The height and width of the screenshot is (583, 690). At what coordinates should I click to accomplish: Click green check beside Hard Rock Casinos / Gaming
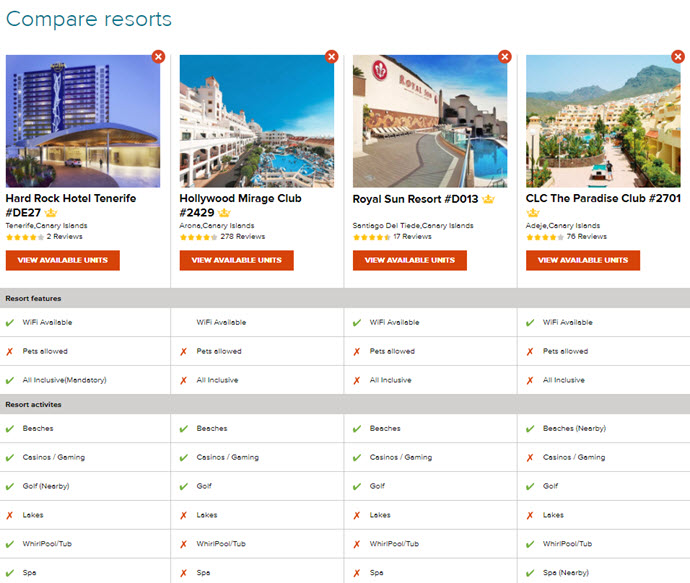[x=10, y=458]
